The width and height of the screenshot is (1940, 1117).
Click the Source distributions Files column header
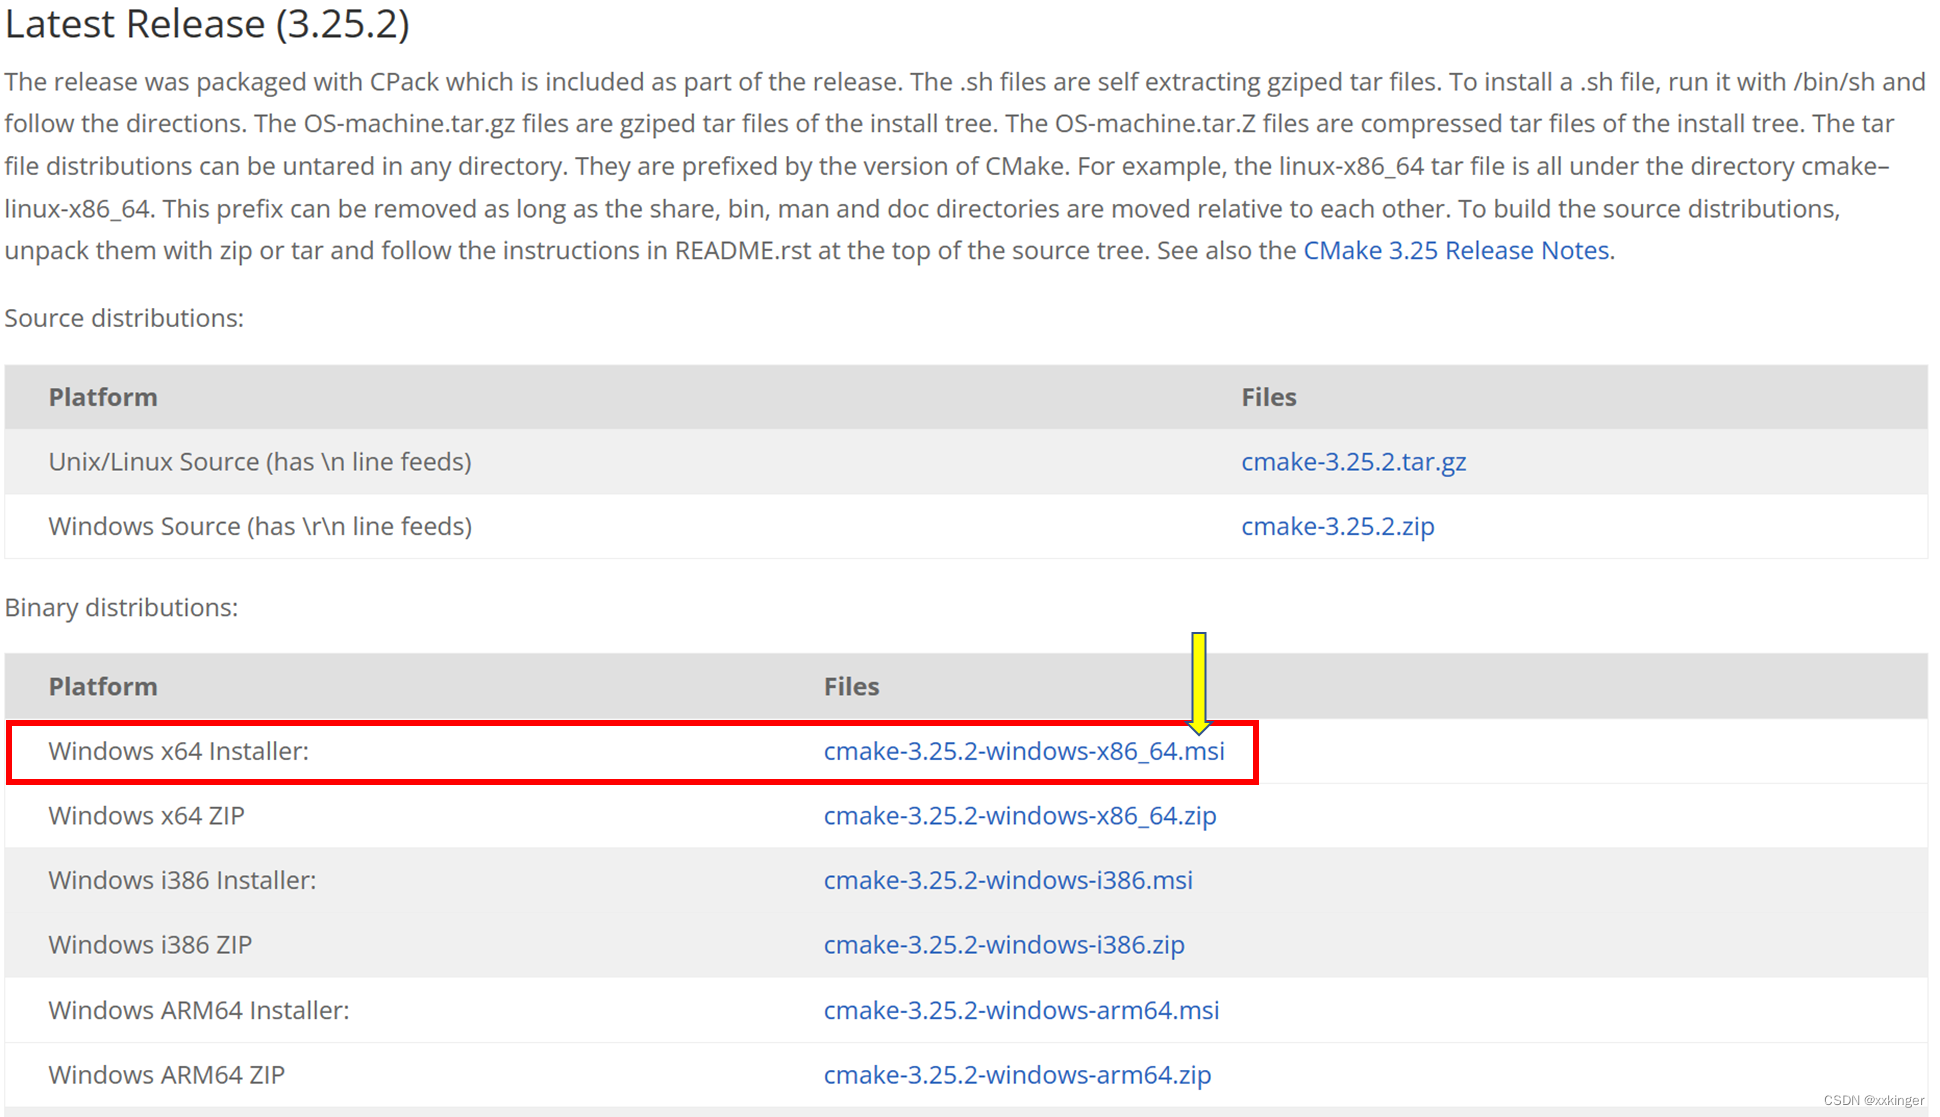(1268, 397)
